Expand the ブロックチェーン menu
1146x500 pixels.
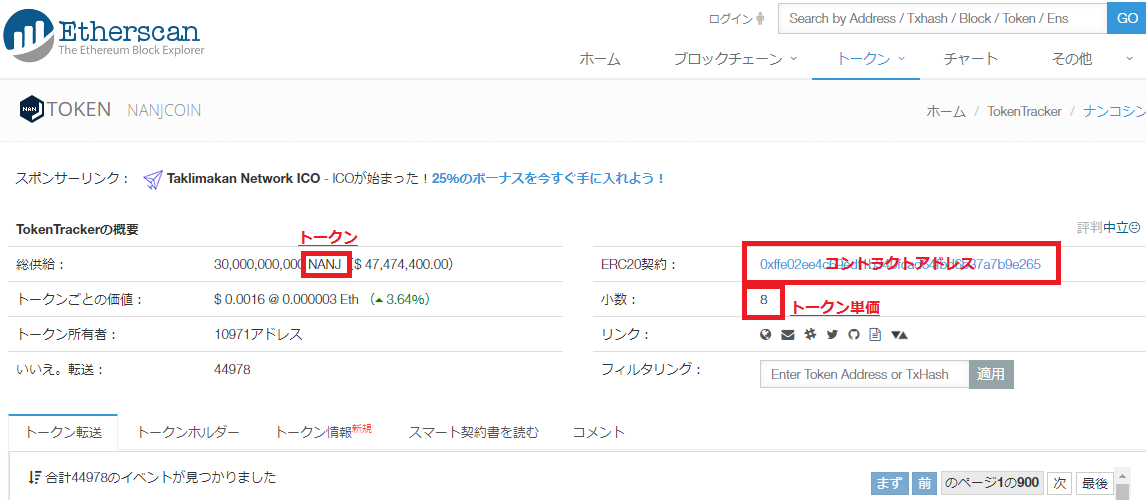[x=735, y=59]
